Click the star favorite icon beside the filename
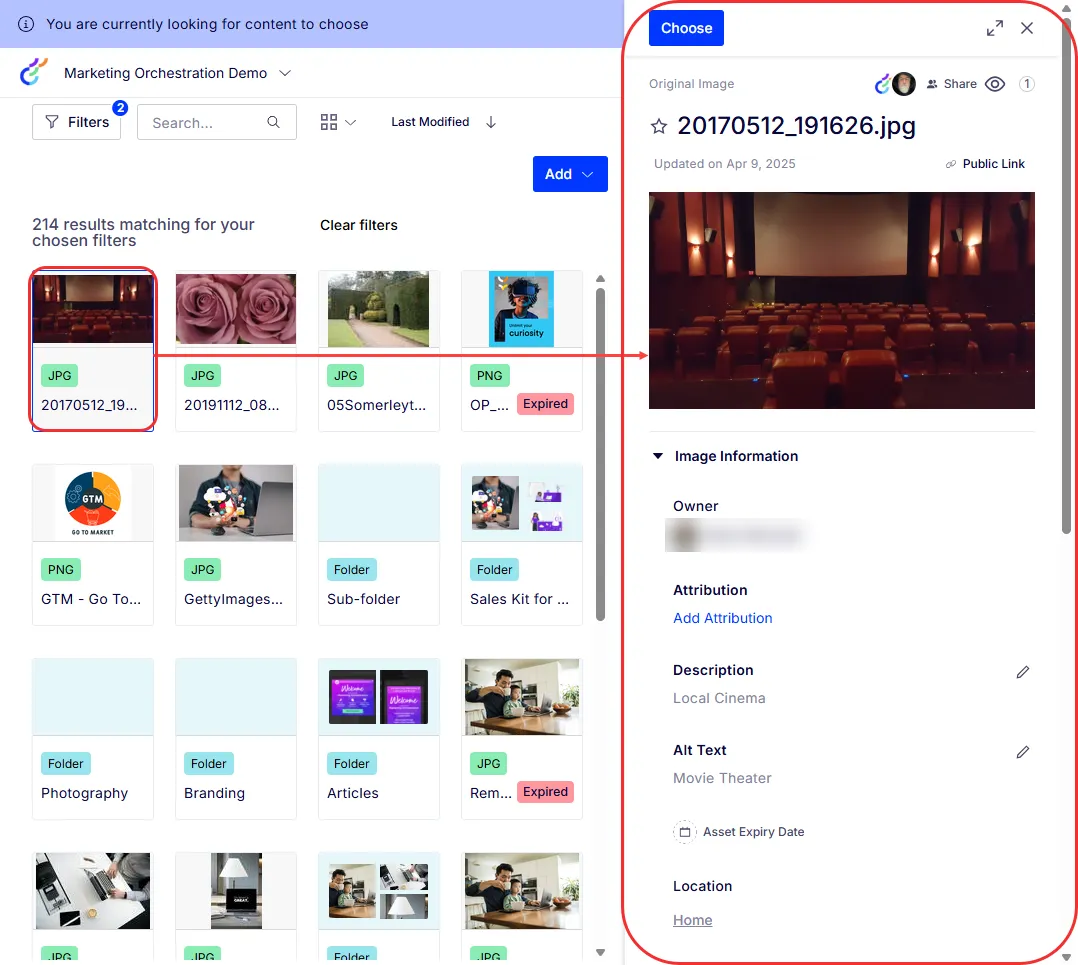Viewport: 1078px width, 965px height. pyautogui.click(x=659, y=126)
